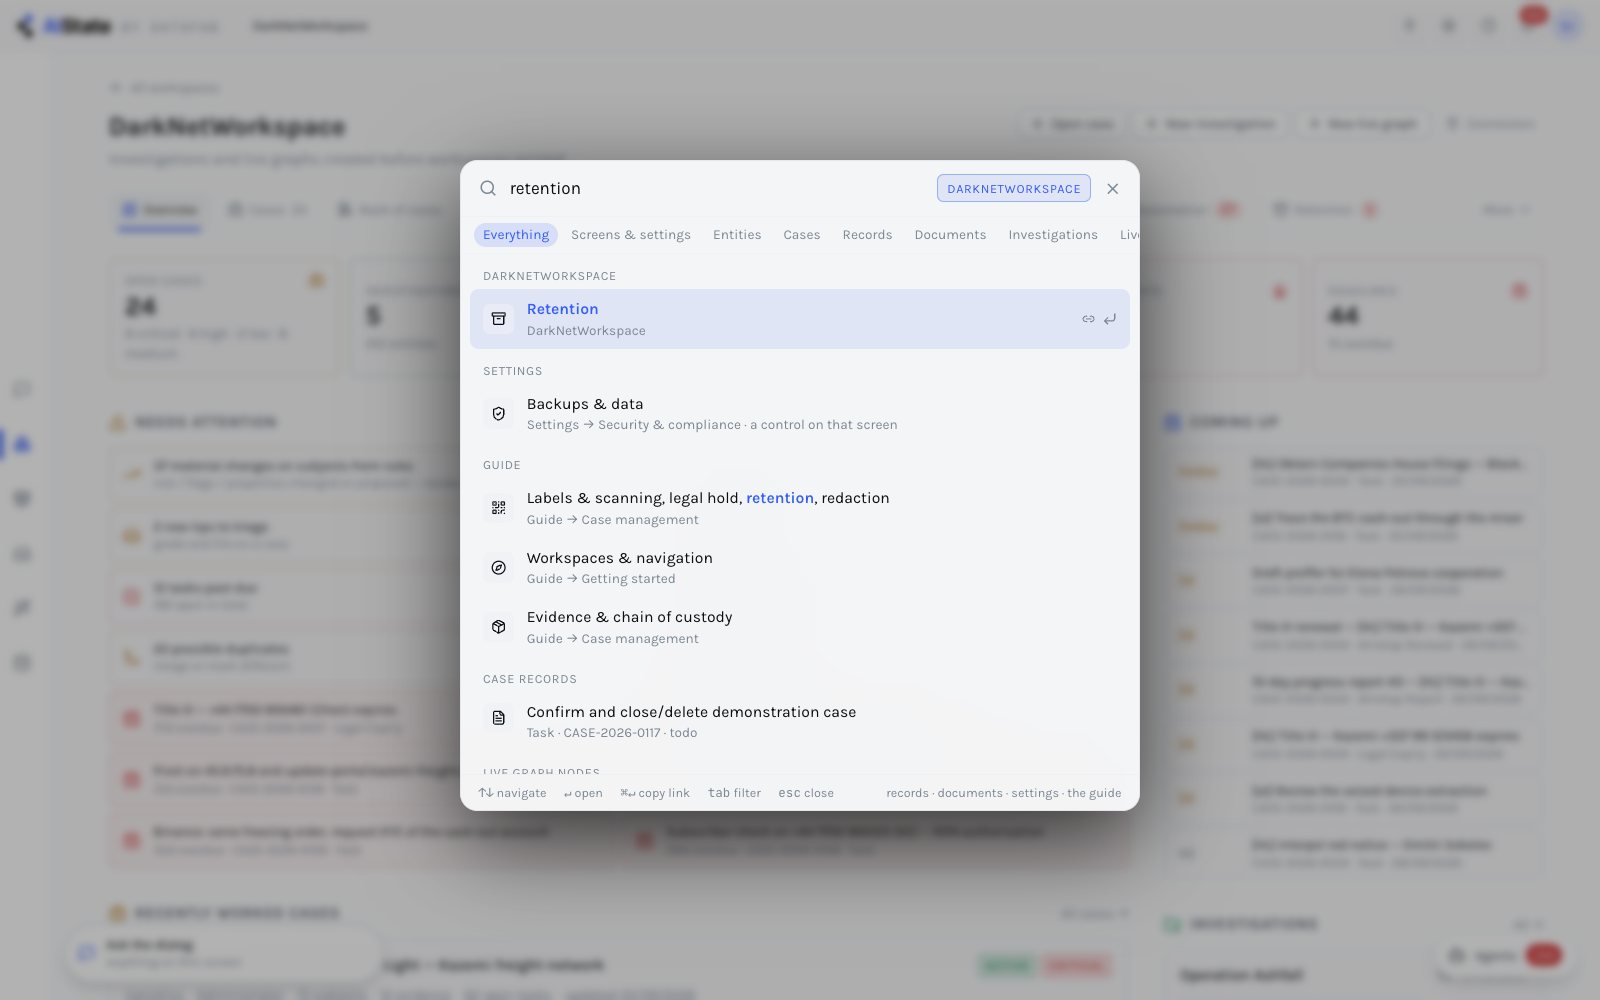1600x1000 pixels.
Task: Open Backups & data settings result
Action: [800, 414]
